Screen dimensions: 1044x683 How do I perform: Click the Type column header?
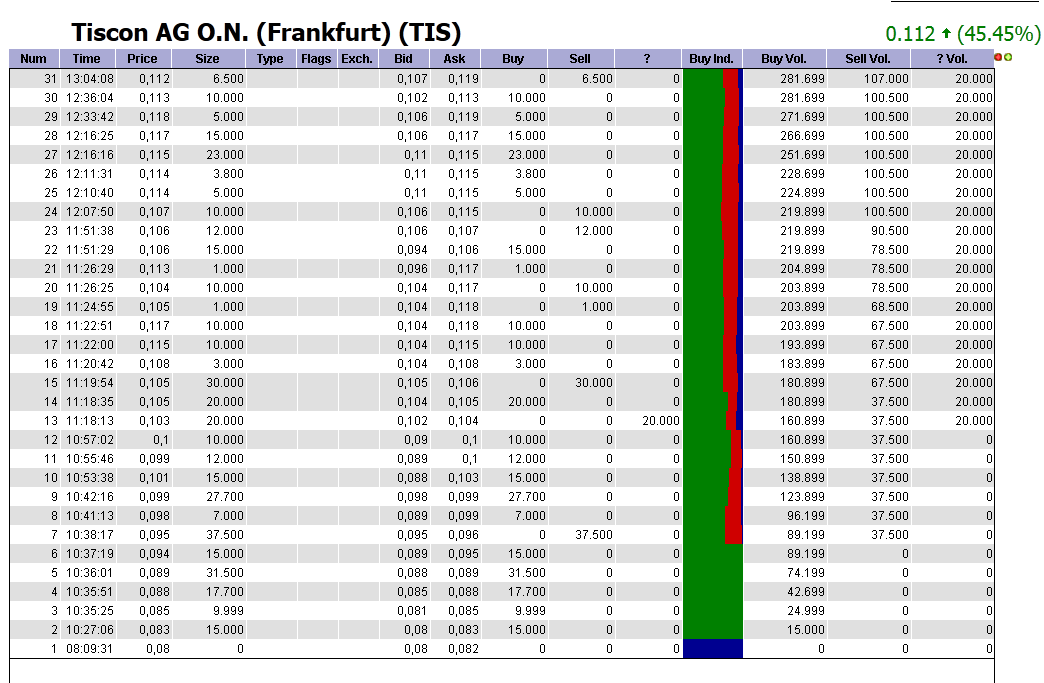tap(270, 58)
